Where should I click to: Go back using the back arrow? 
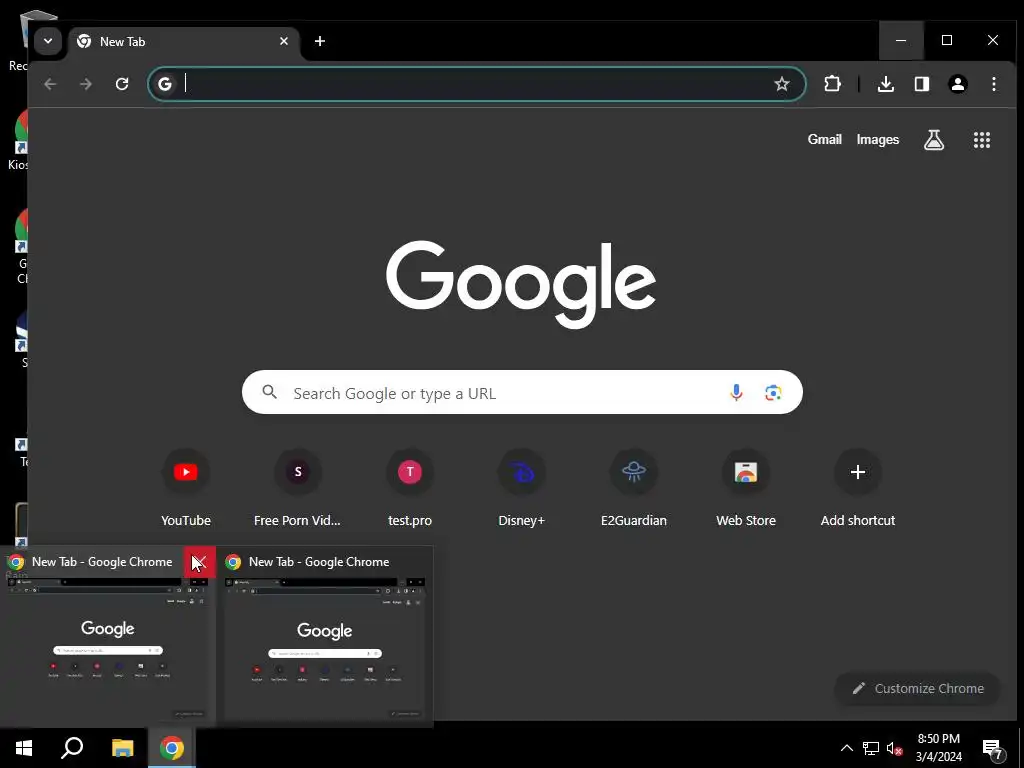[x=50, y=84]
